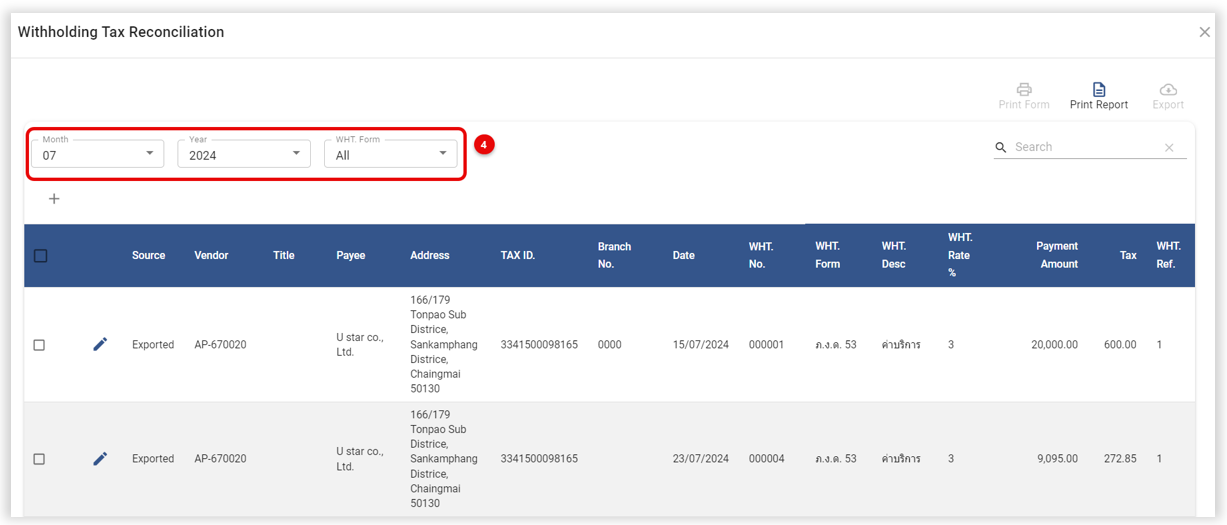Check the row dated 15/07/2024
The height and width of the screenshot is (525, 1227).
tap(40, 345)
